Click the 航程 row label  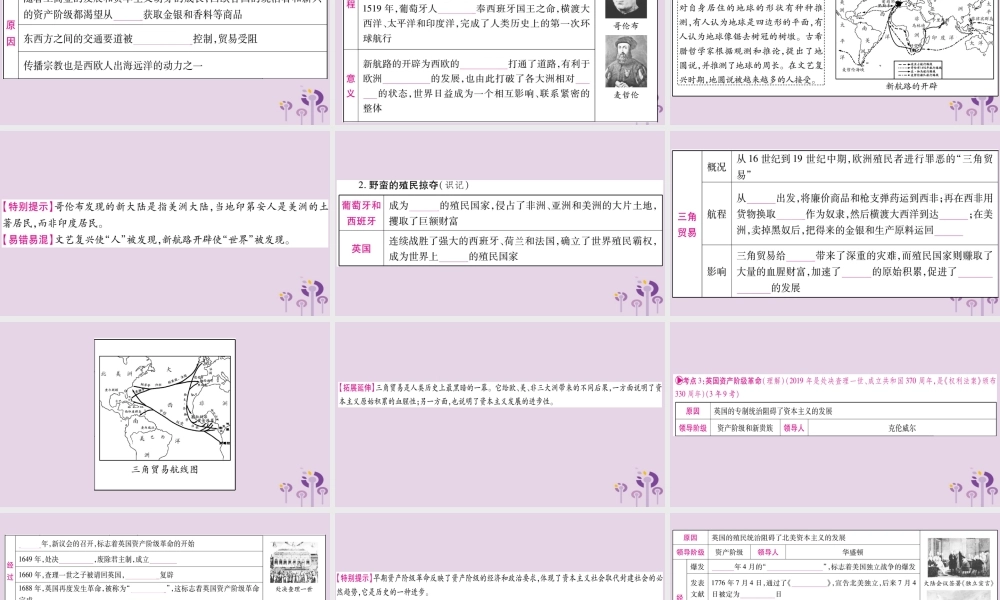pos(716,214)
